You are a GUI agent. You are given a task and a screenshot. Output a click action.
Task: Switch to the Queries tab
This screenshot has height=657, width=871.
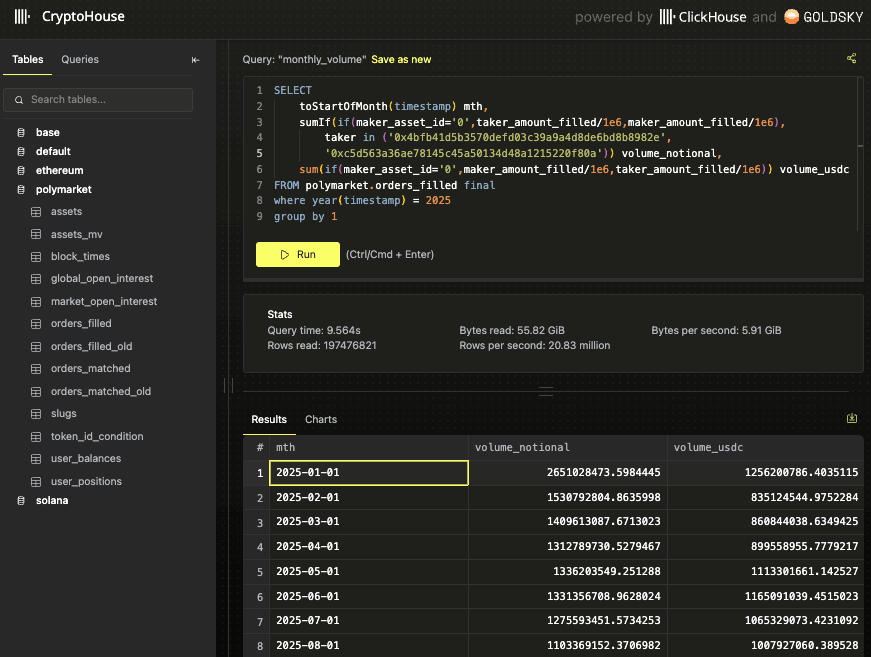point(80,59)
